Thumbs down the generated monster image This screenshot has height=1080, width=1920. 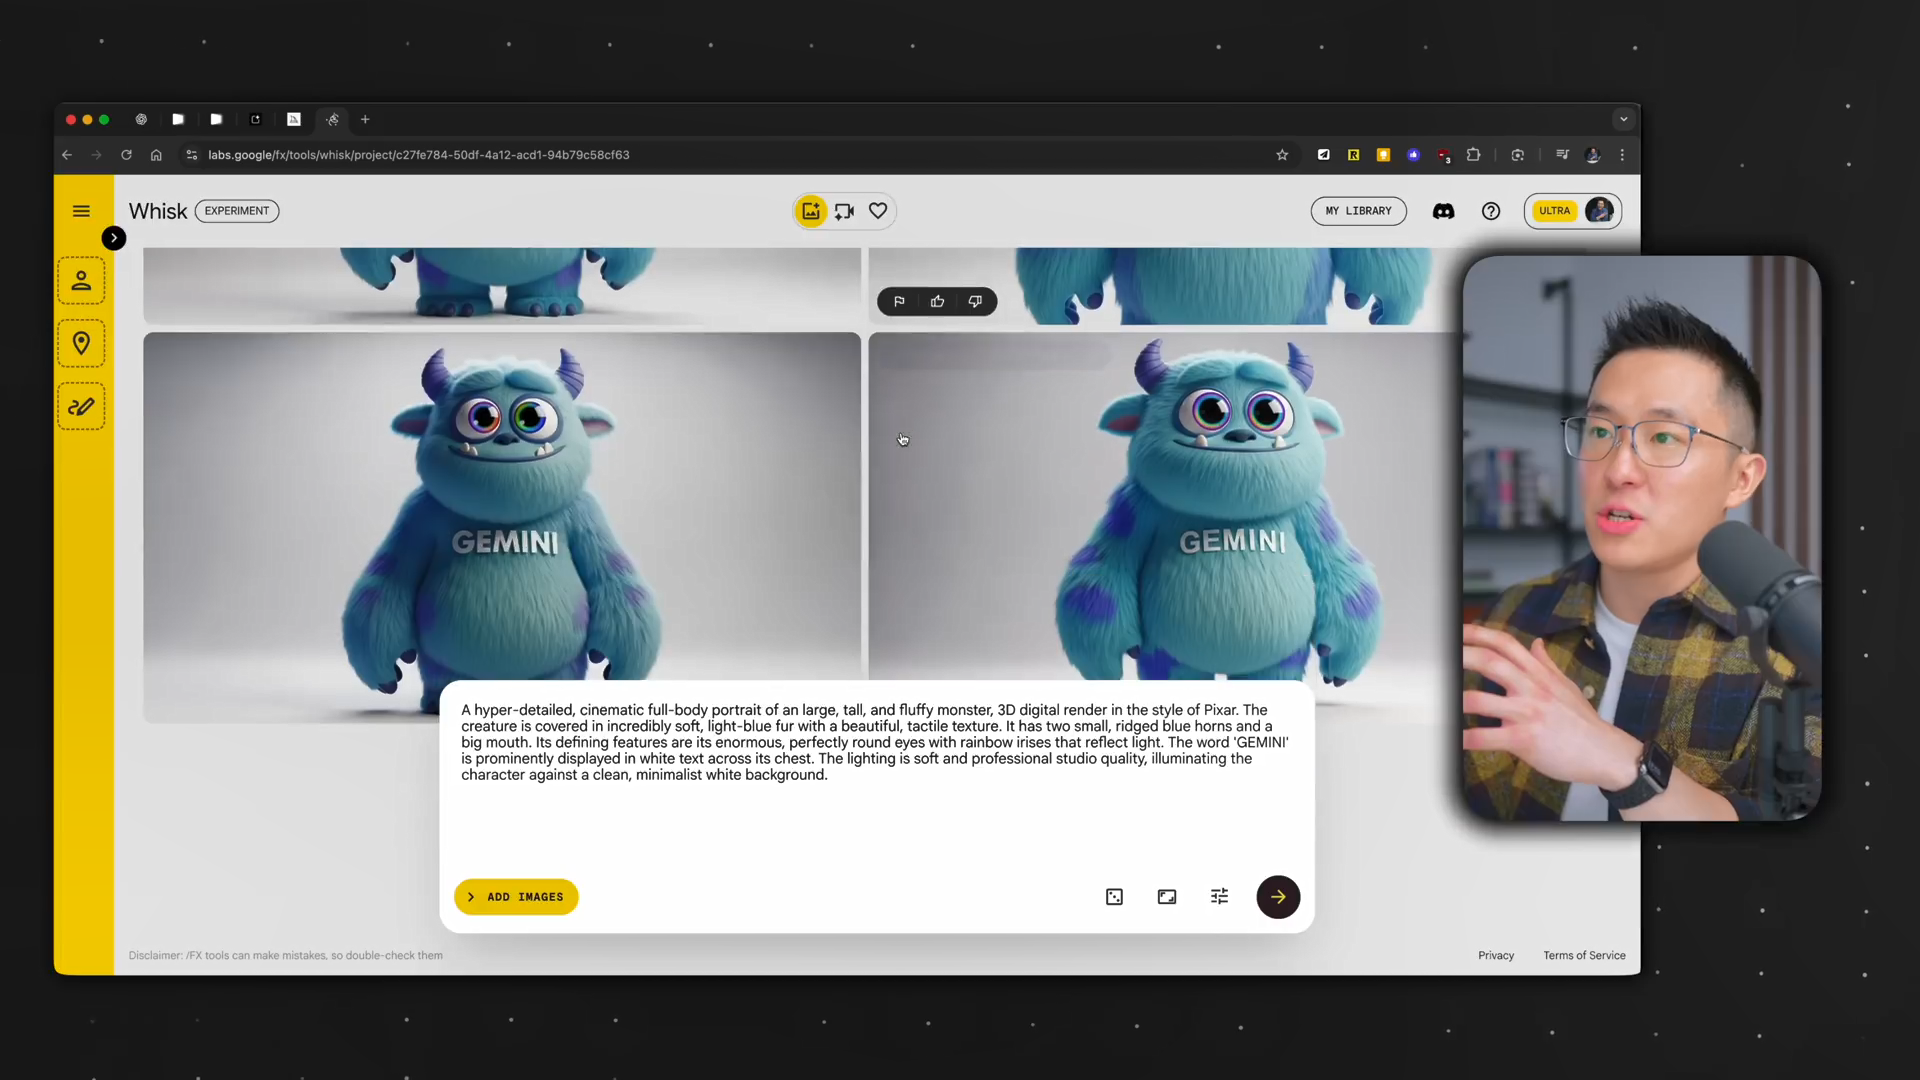(x=975, y=301)
